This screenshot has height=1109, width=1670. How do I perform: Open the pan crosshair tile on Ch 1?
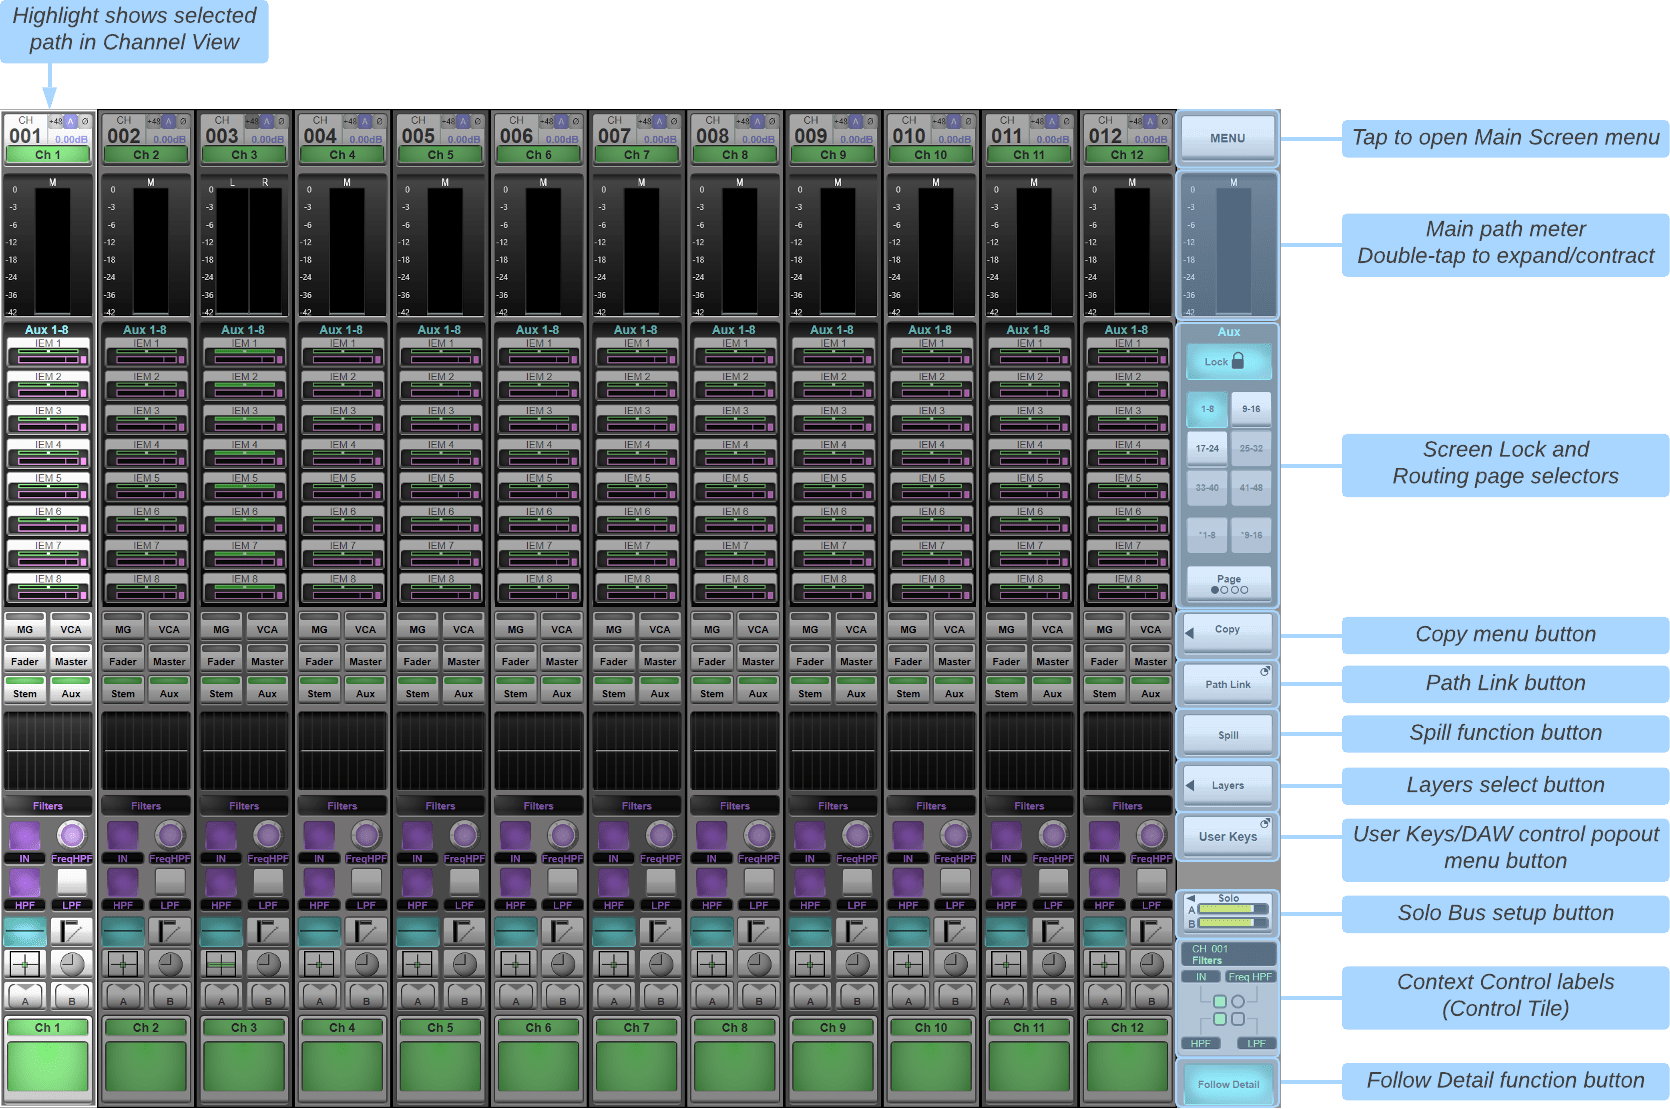point(25,964)
